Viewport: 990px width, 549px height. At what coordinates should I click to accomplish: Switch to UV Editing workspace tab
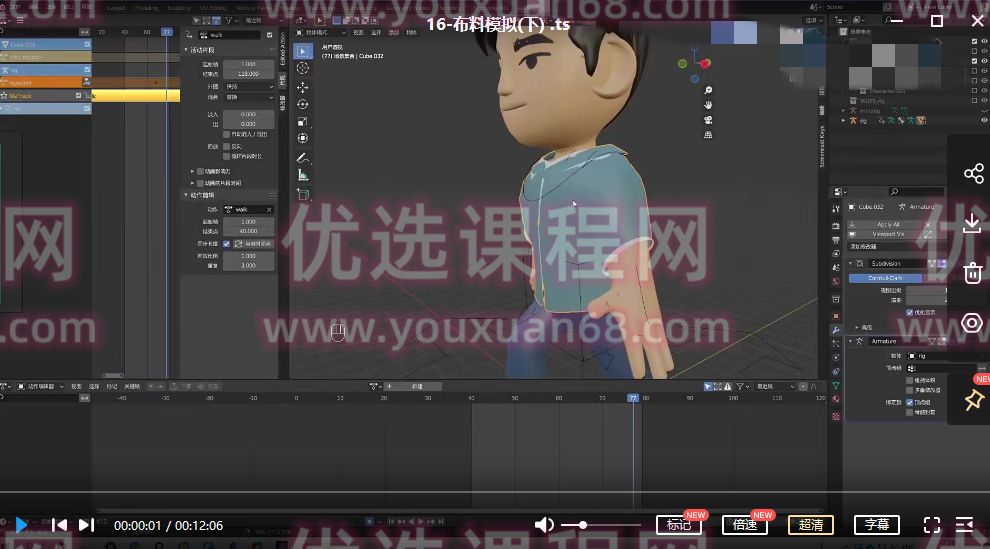click(x=213, y=8)
